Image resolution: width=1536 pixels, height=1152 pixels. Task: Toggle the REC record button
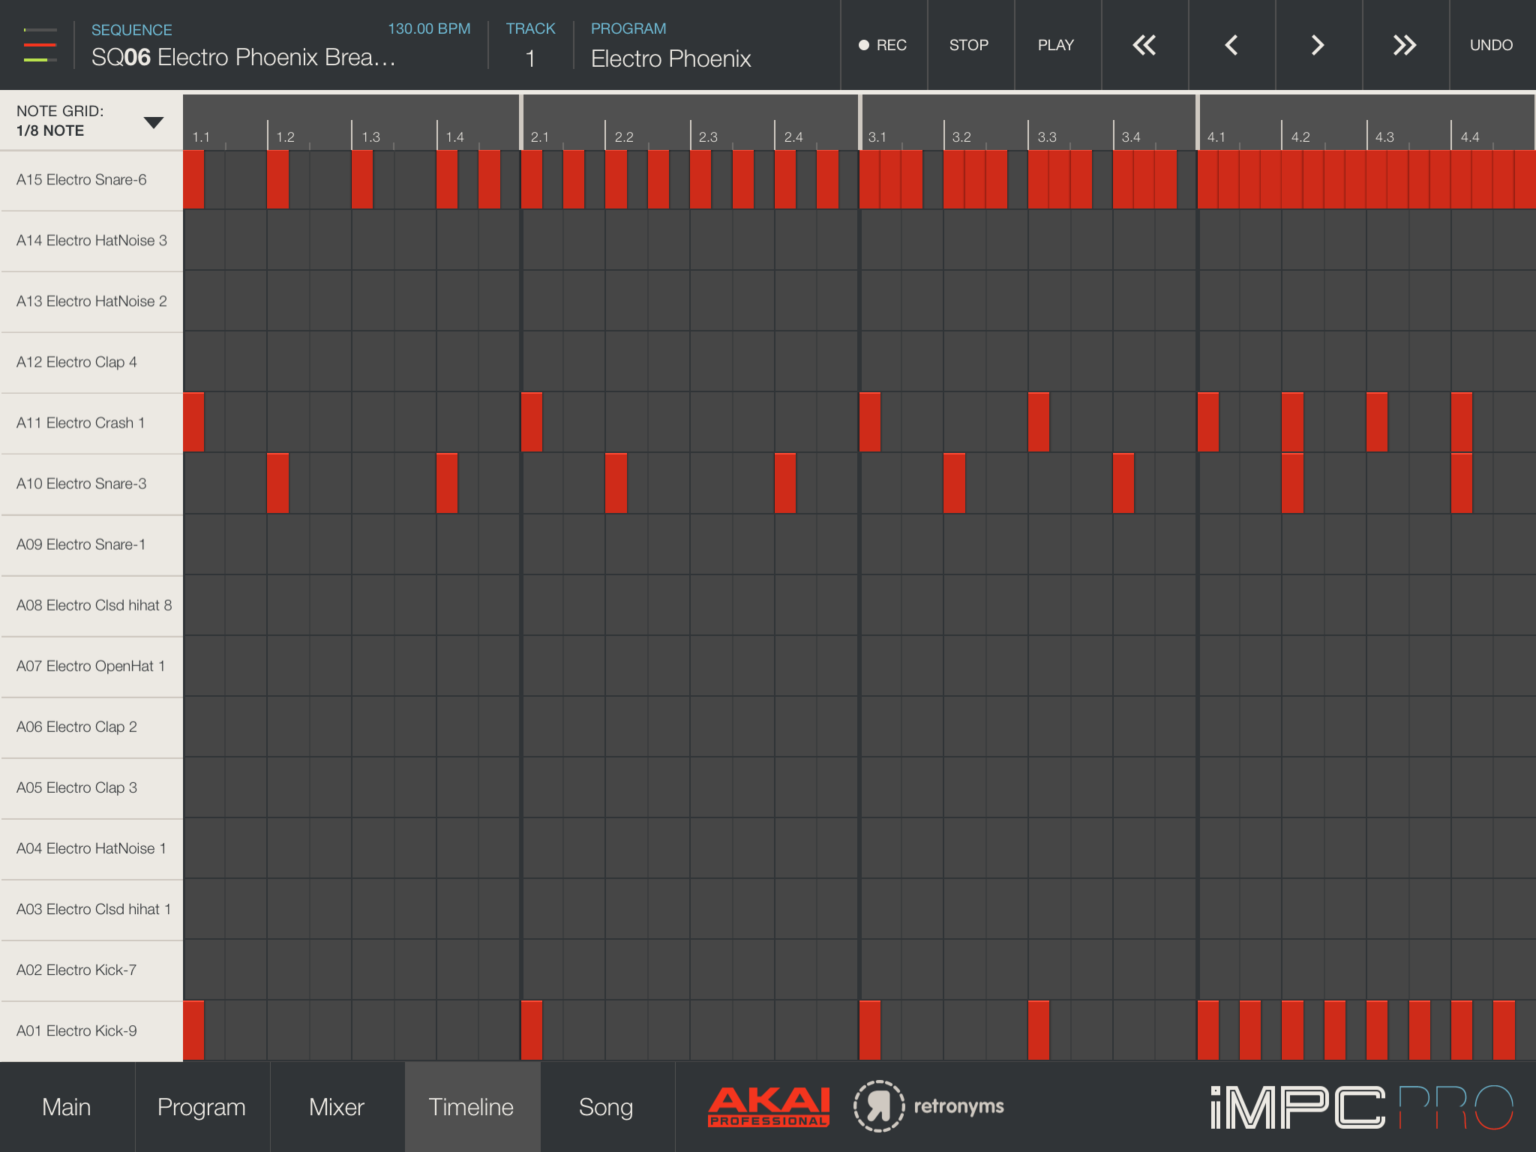coord(883,45)
